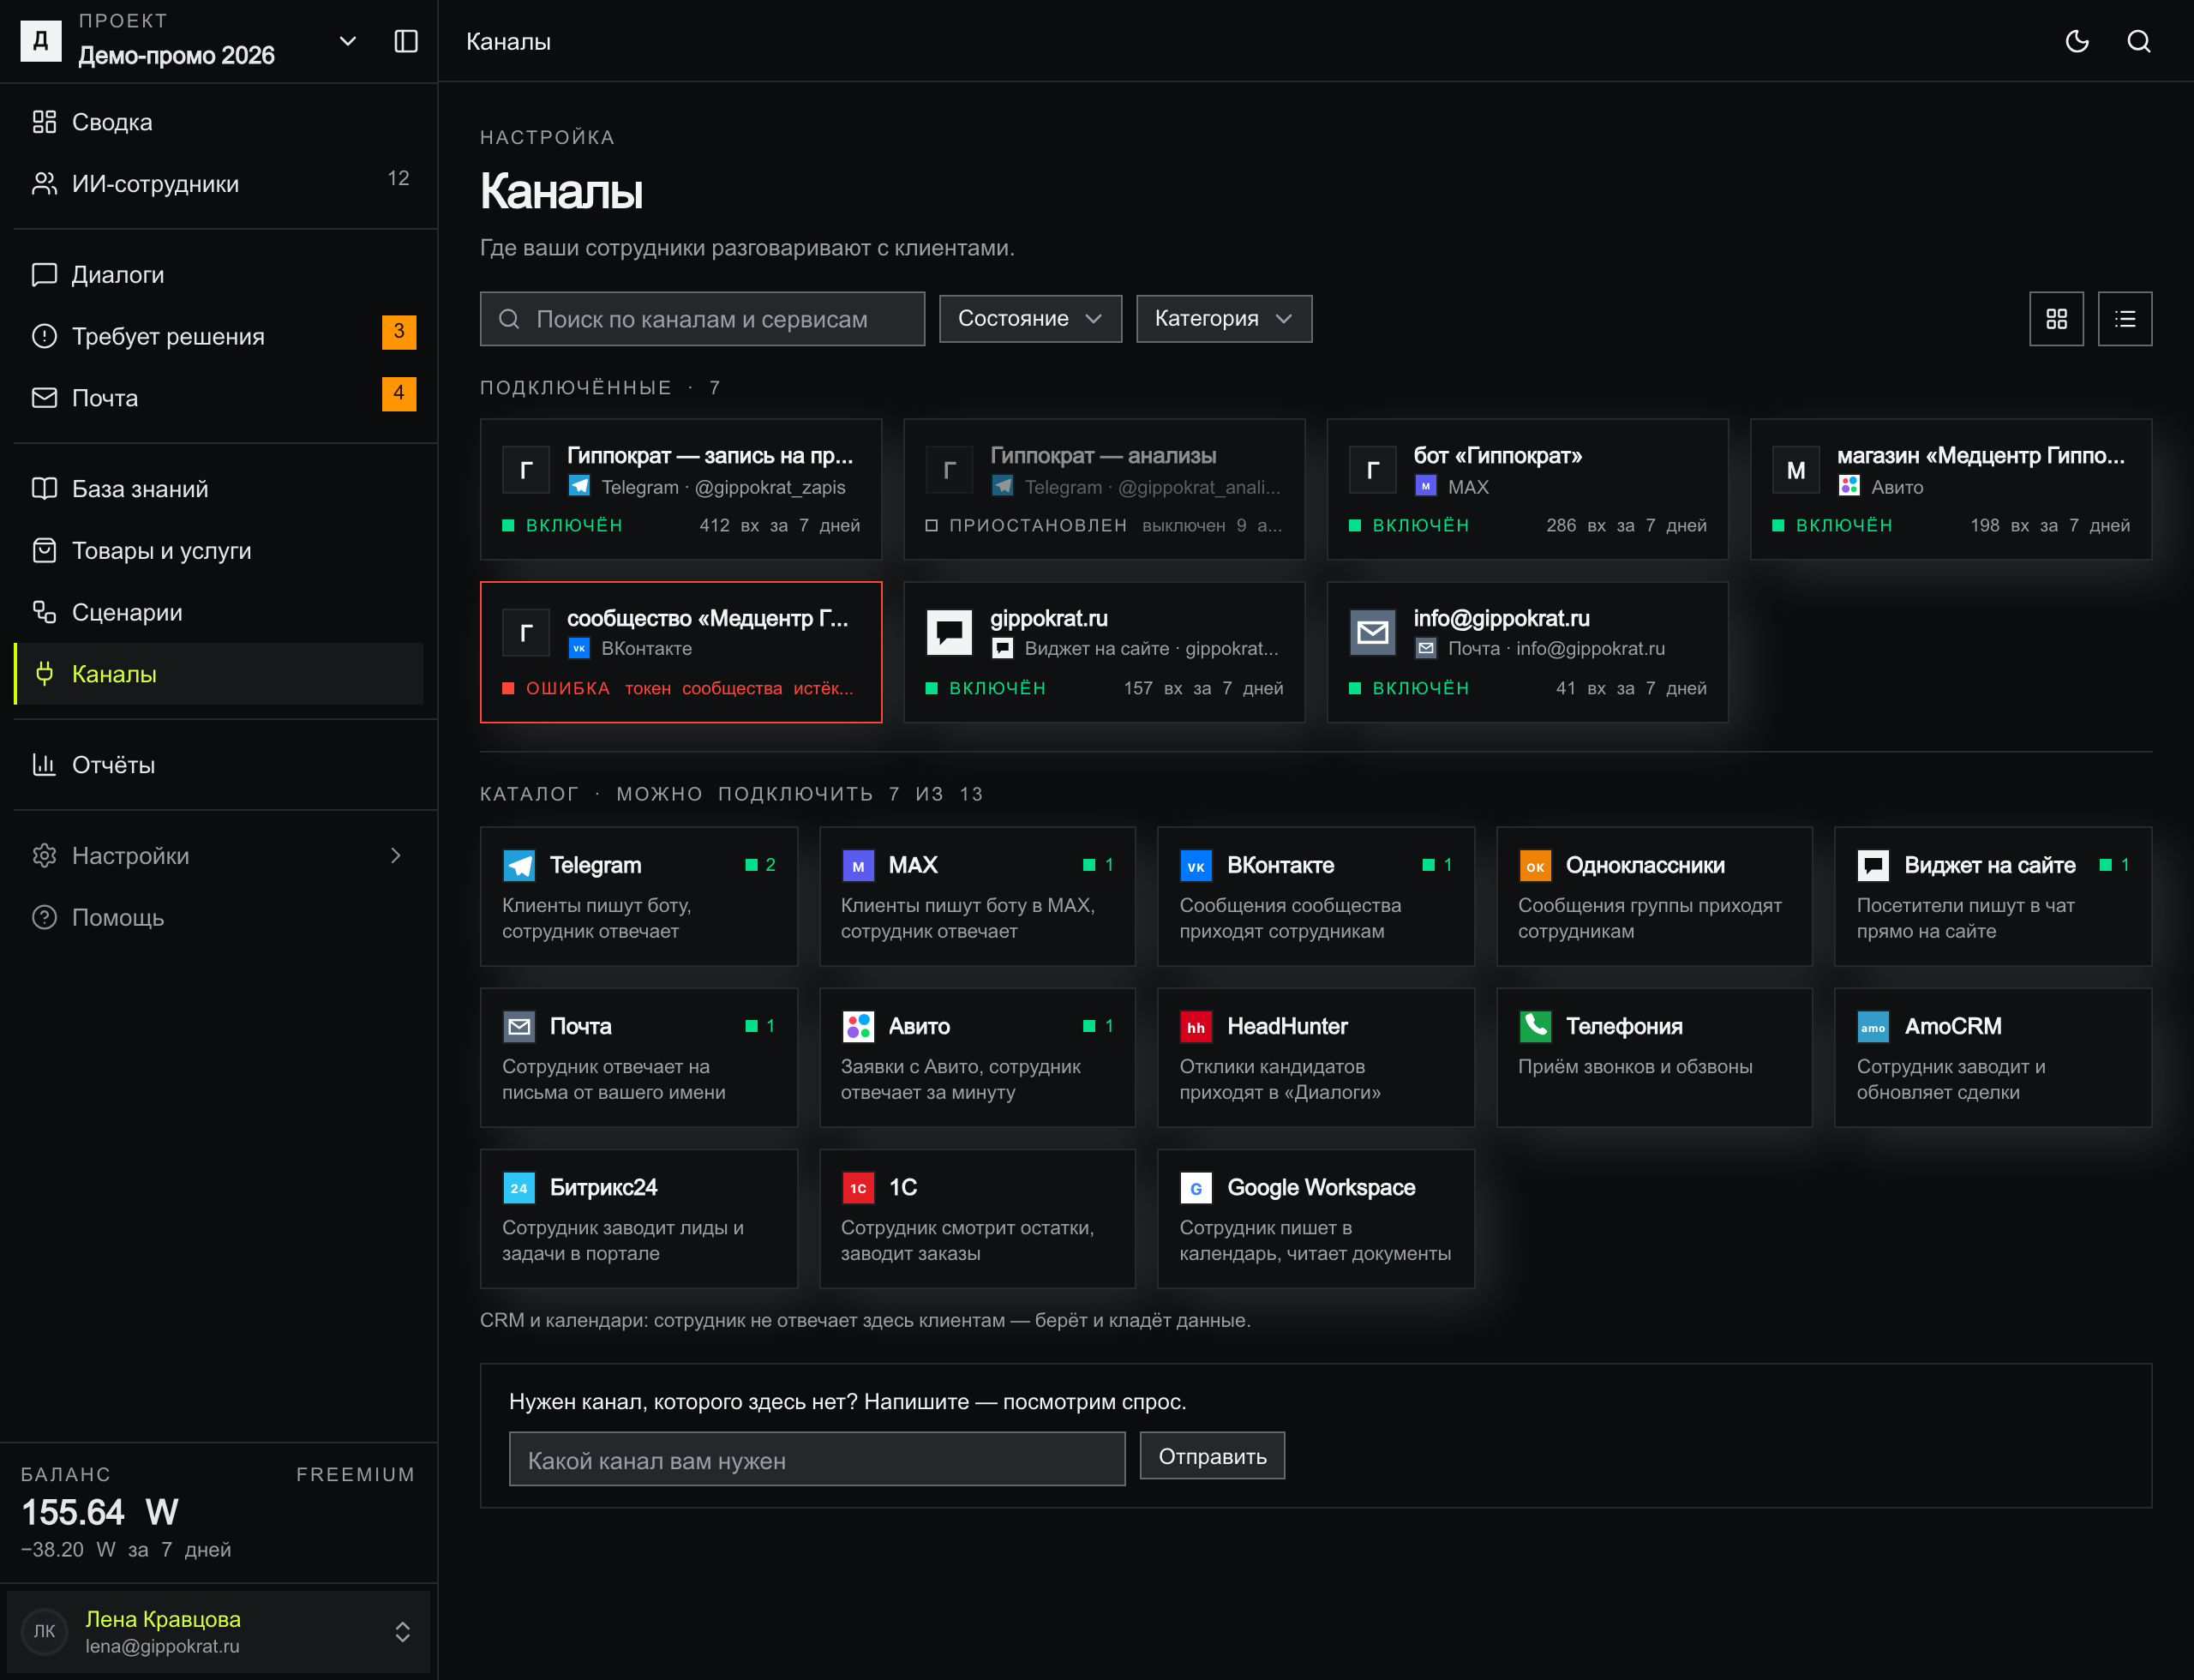Open the Сводка dashboard section
Screen dimensions: 2194x1680
219,122
